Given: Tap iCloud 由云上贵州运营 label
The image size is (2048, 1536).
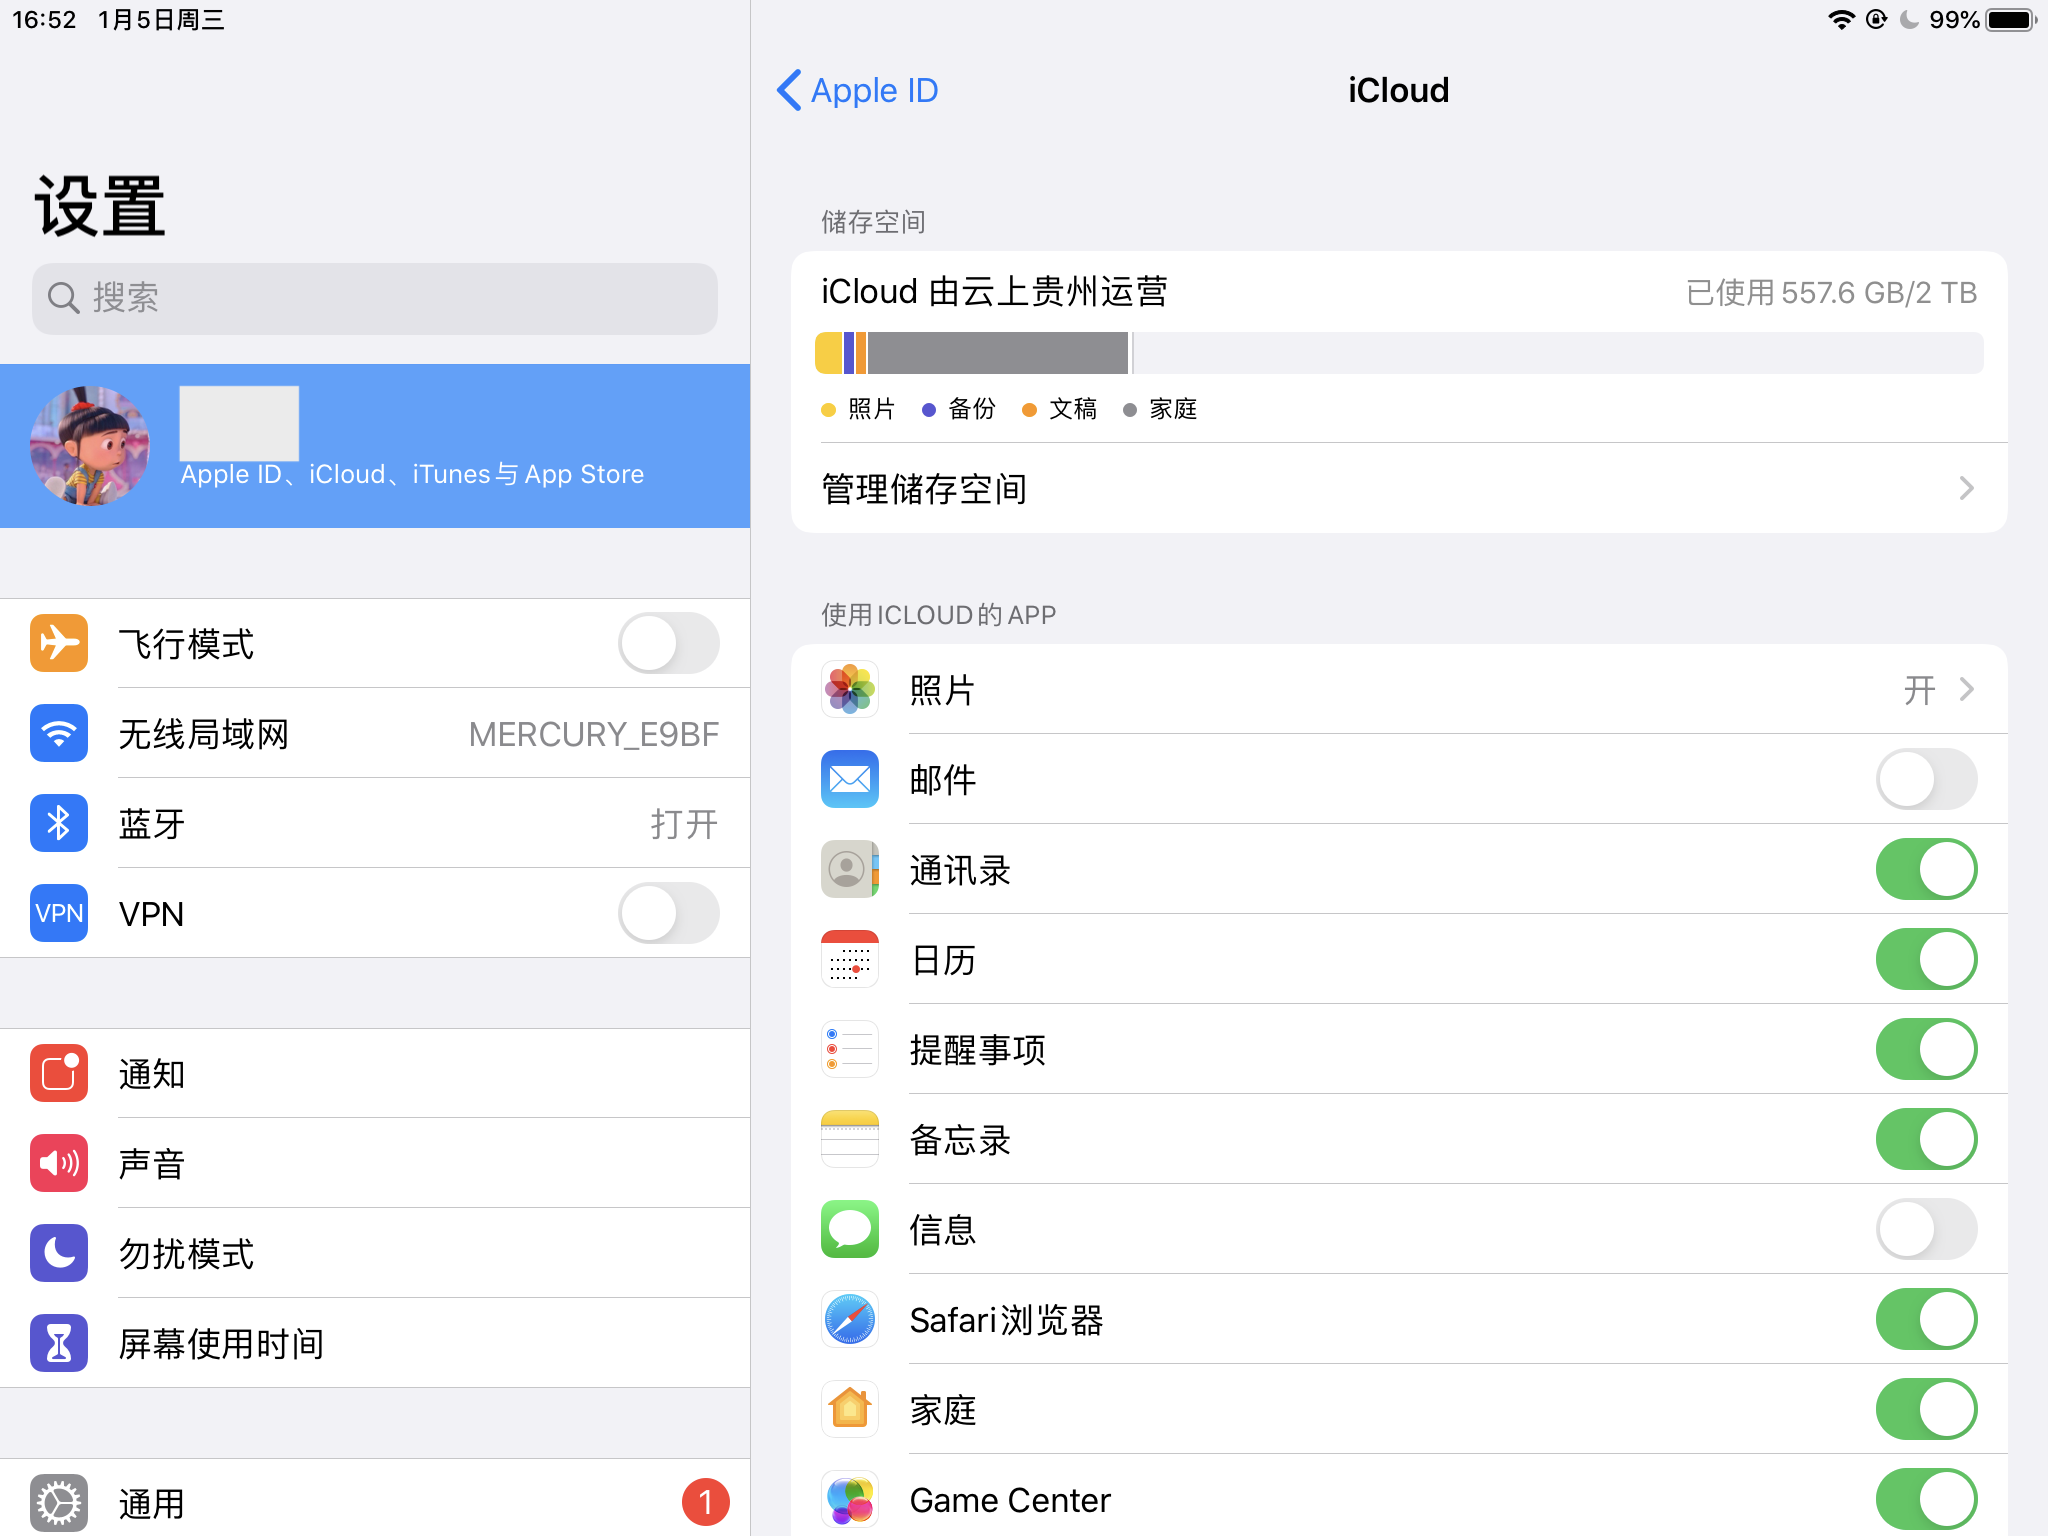Looking at the screenshot, I should point(994,291).
